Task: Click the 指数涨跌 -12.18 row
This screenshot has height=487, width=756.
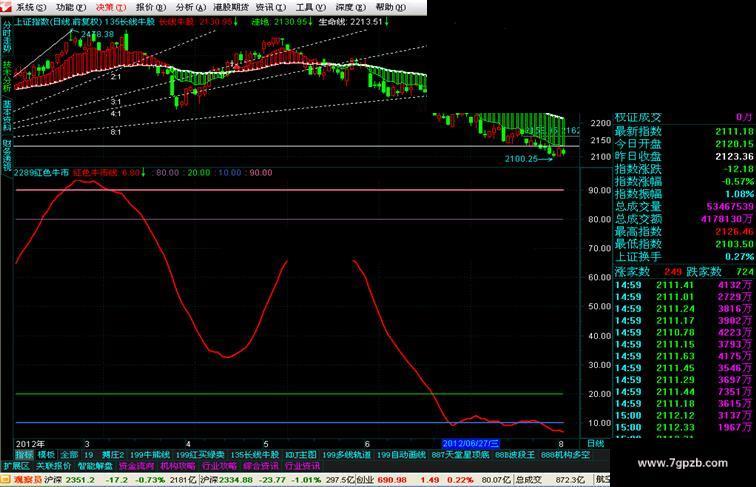Action: click(684, 169)
